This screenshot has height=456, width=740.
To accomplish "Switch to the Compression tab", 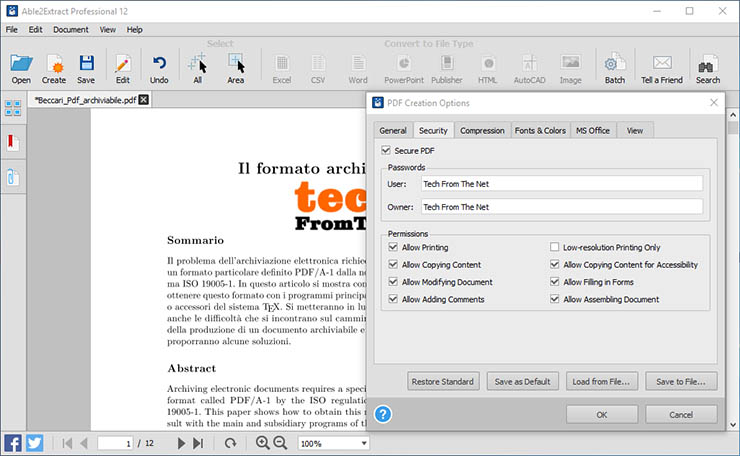I will click(x=482, y=130).
